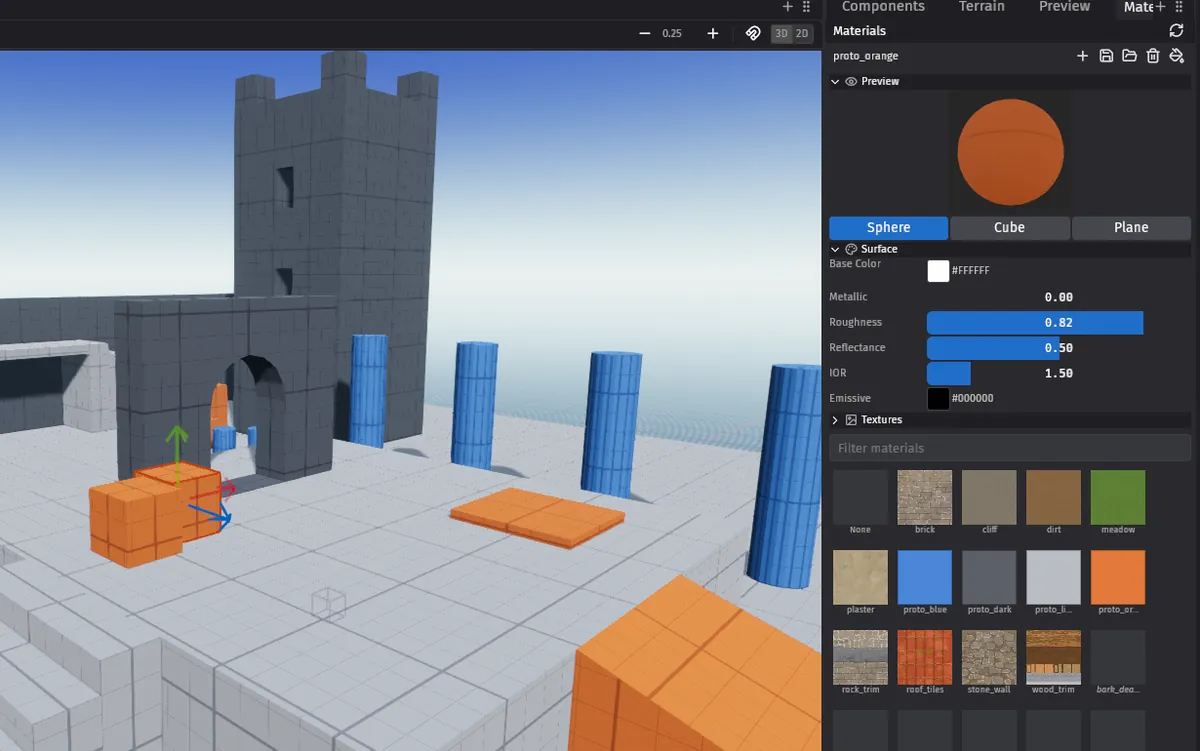
Task: Select Sphere preview shape
Action: (x=888, y=227)
